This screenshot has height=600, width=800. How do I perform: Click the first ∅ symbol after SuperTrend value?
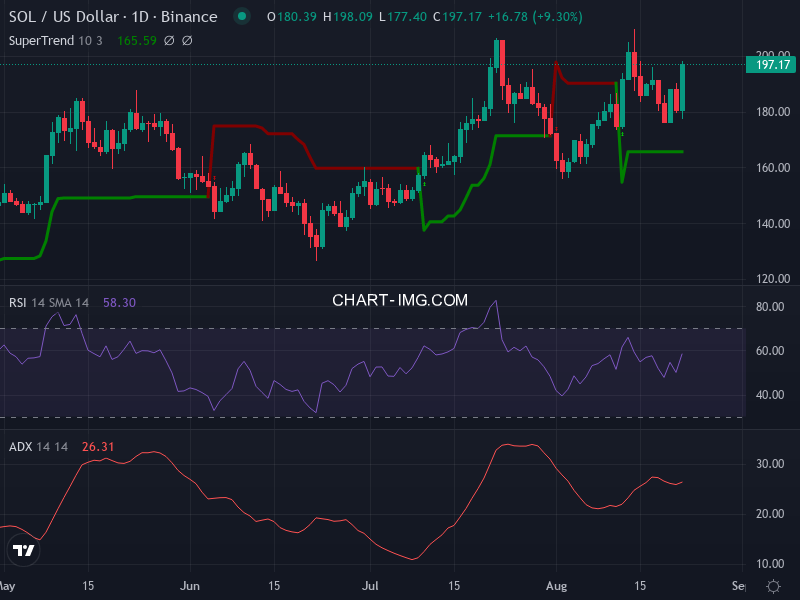pyautogui.click(x=169, y=41)
